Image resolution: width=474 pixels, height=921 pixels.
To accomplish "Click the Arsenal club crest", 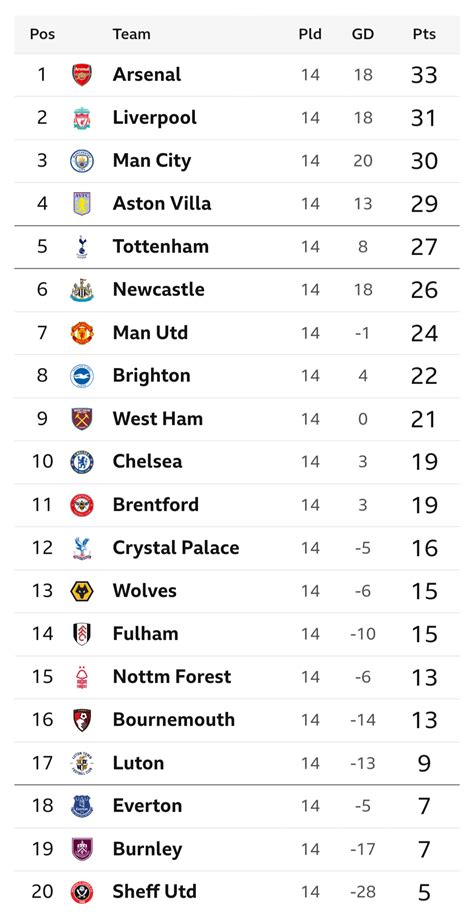I will pyautogui.click(x=82, y=75).
